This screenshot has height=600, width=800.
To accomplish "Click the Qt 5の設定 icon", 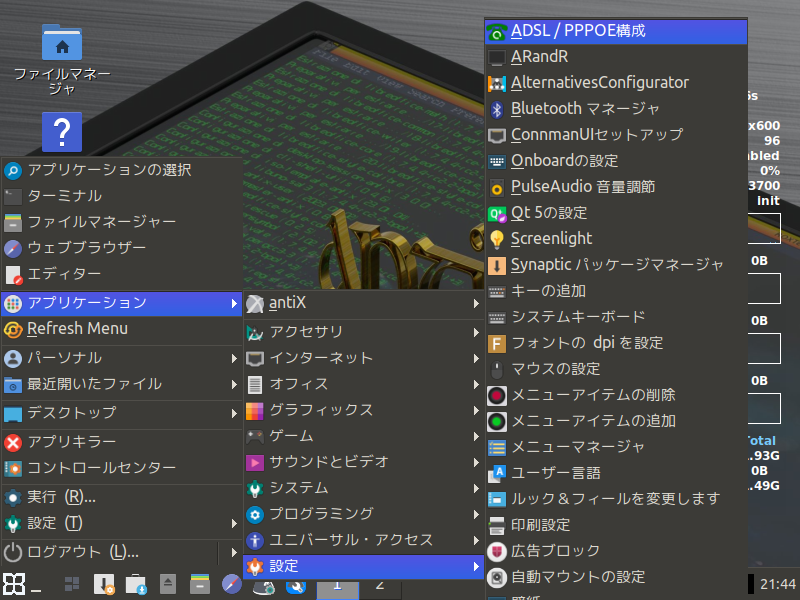I will tap(496, 213).
